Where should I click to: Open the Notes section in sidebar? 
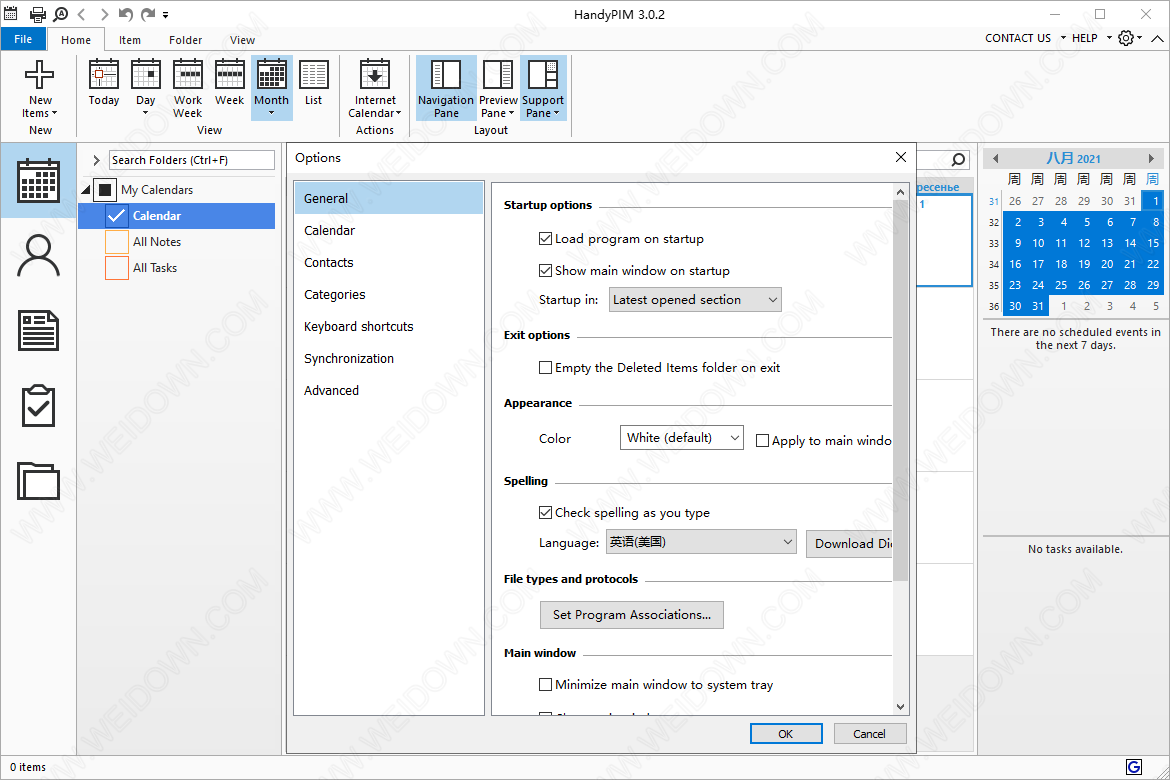[x=39, y=331]
